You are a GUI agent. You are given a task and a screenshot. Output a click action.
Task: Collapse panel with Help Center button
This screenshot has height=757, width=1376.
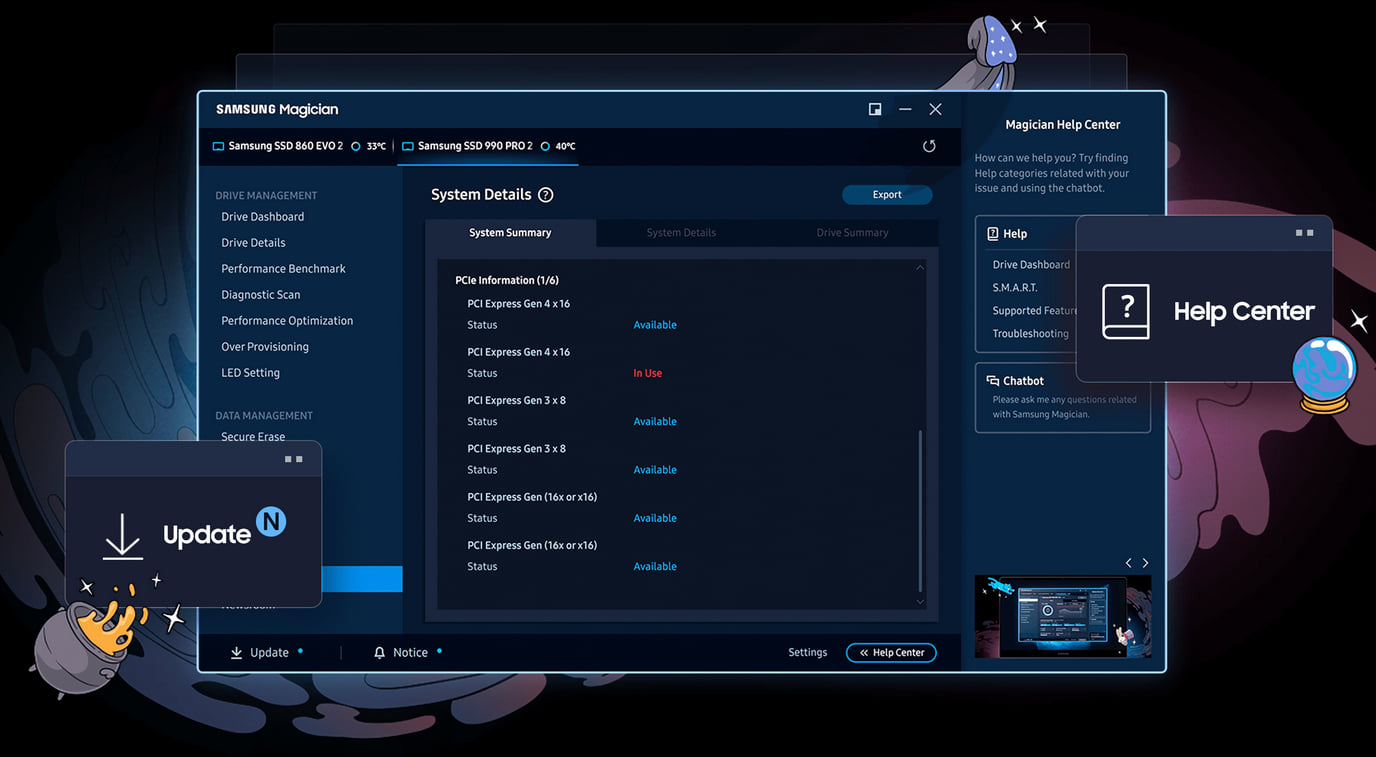click(x=891, y=653)
